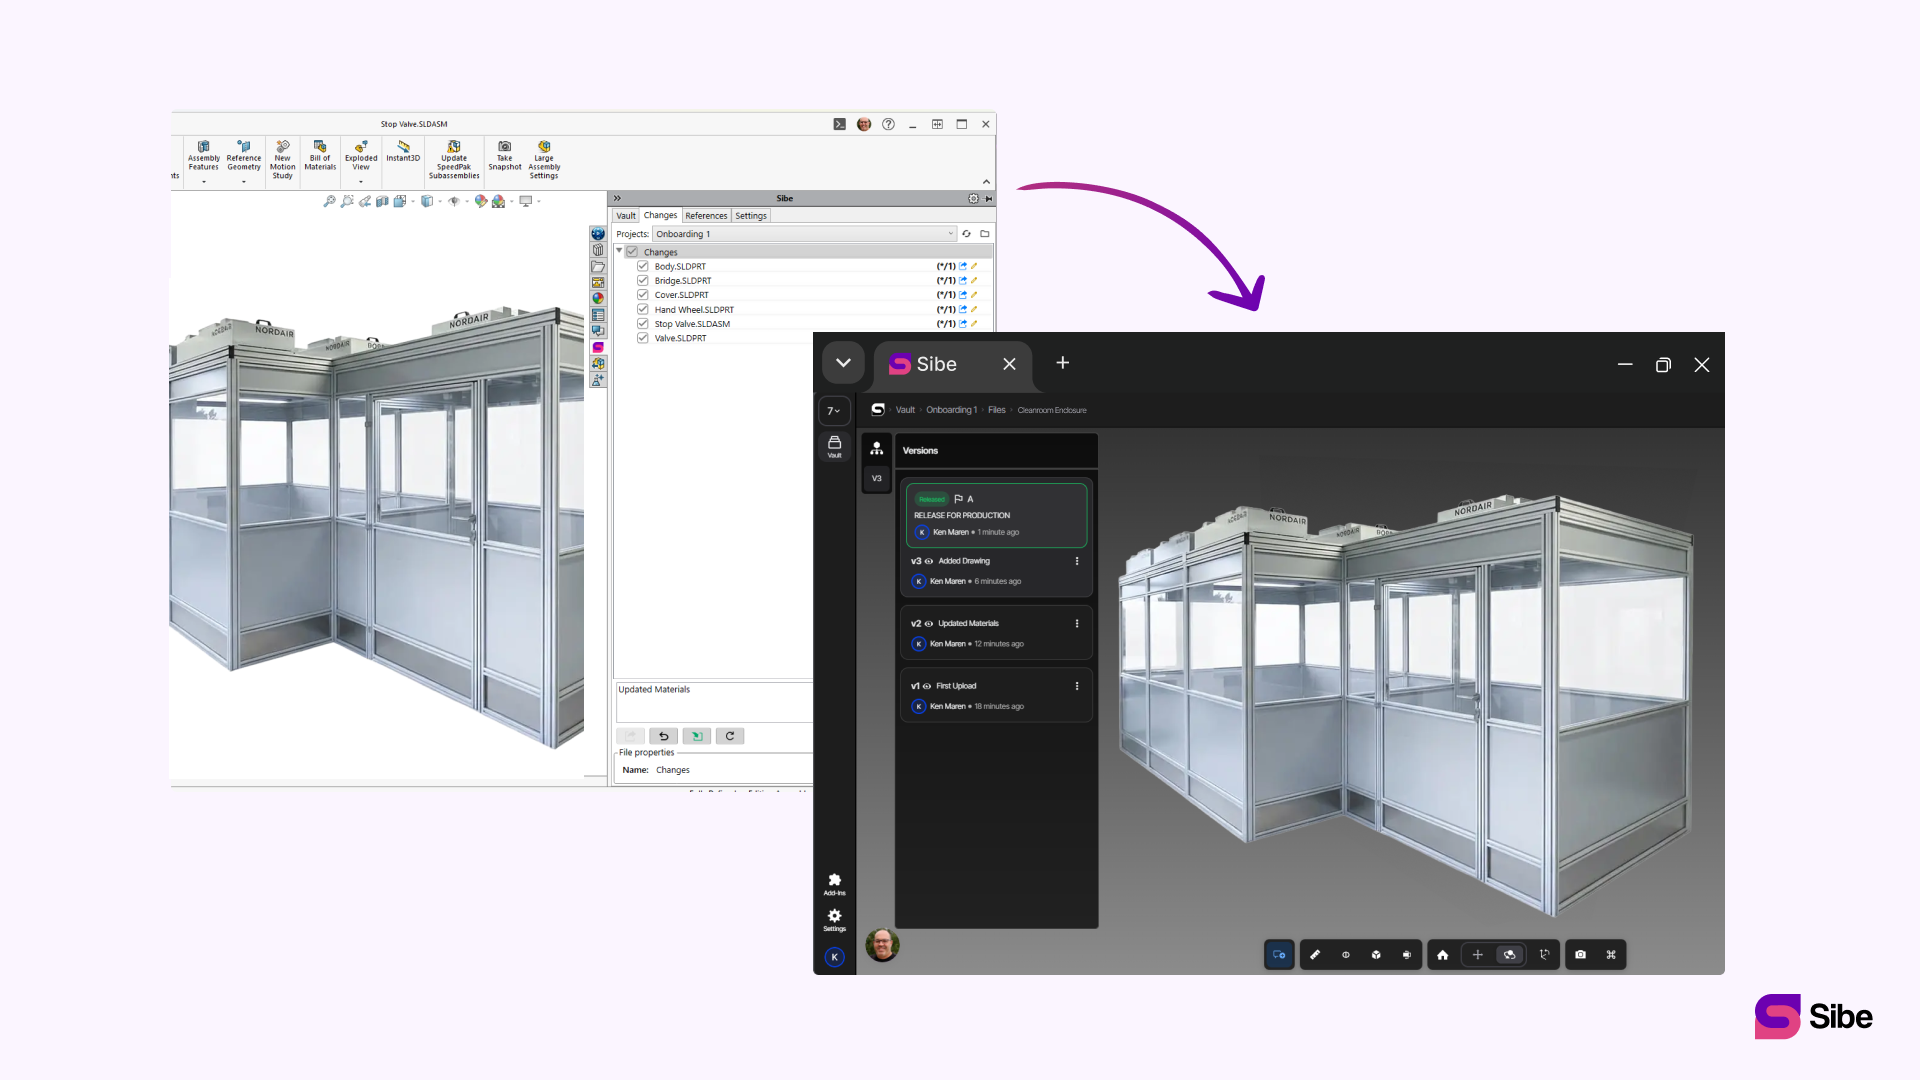Click the add comment icon in the viewer toolbar
1920x1080 pixels.
1279,955
